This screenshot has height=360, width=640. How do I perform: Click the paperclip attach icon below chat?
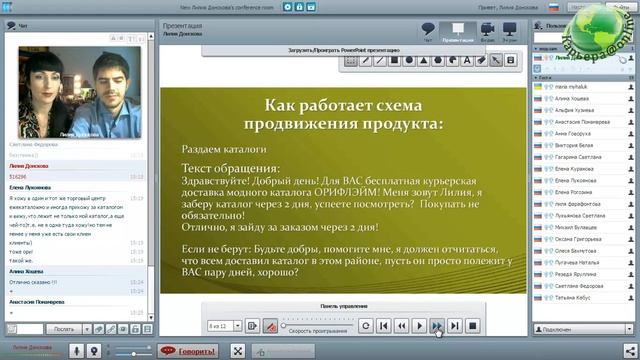click(99, 329)
